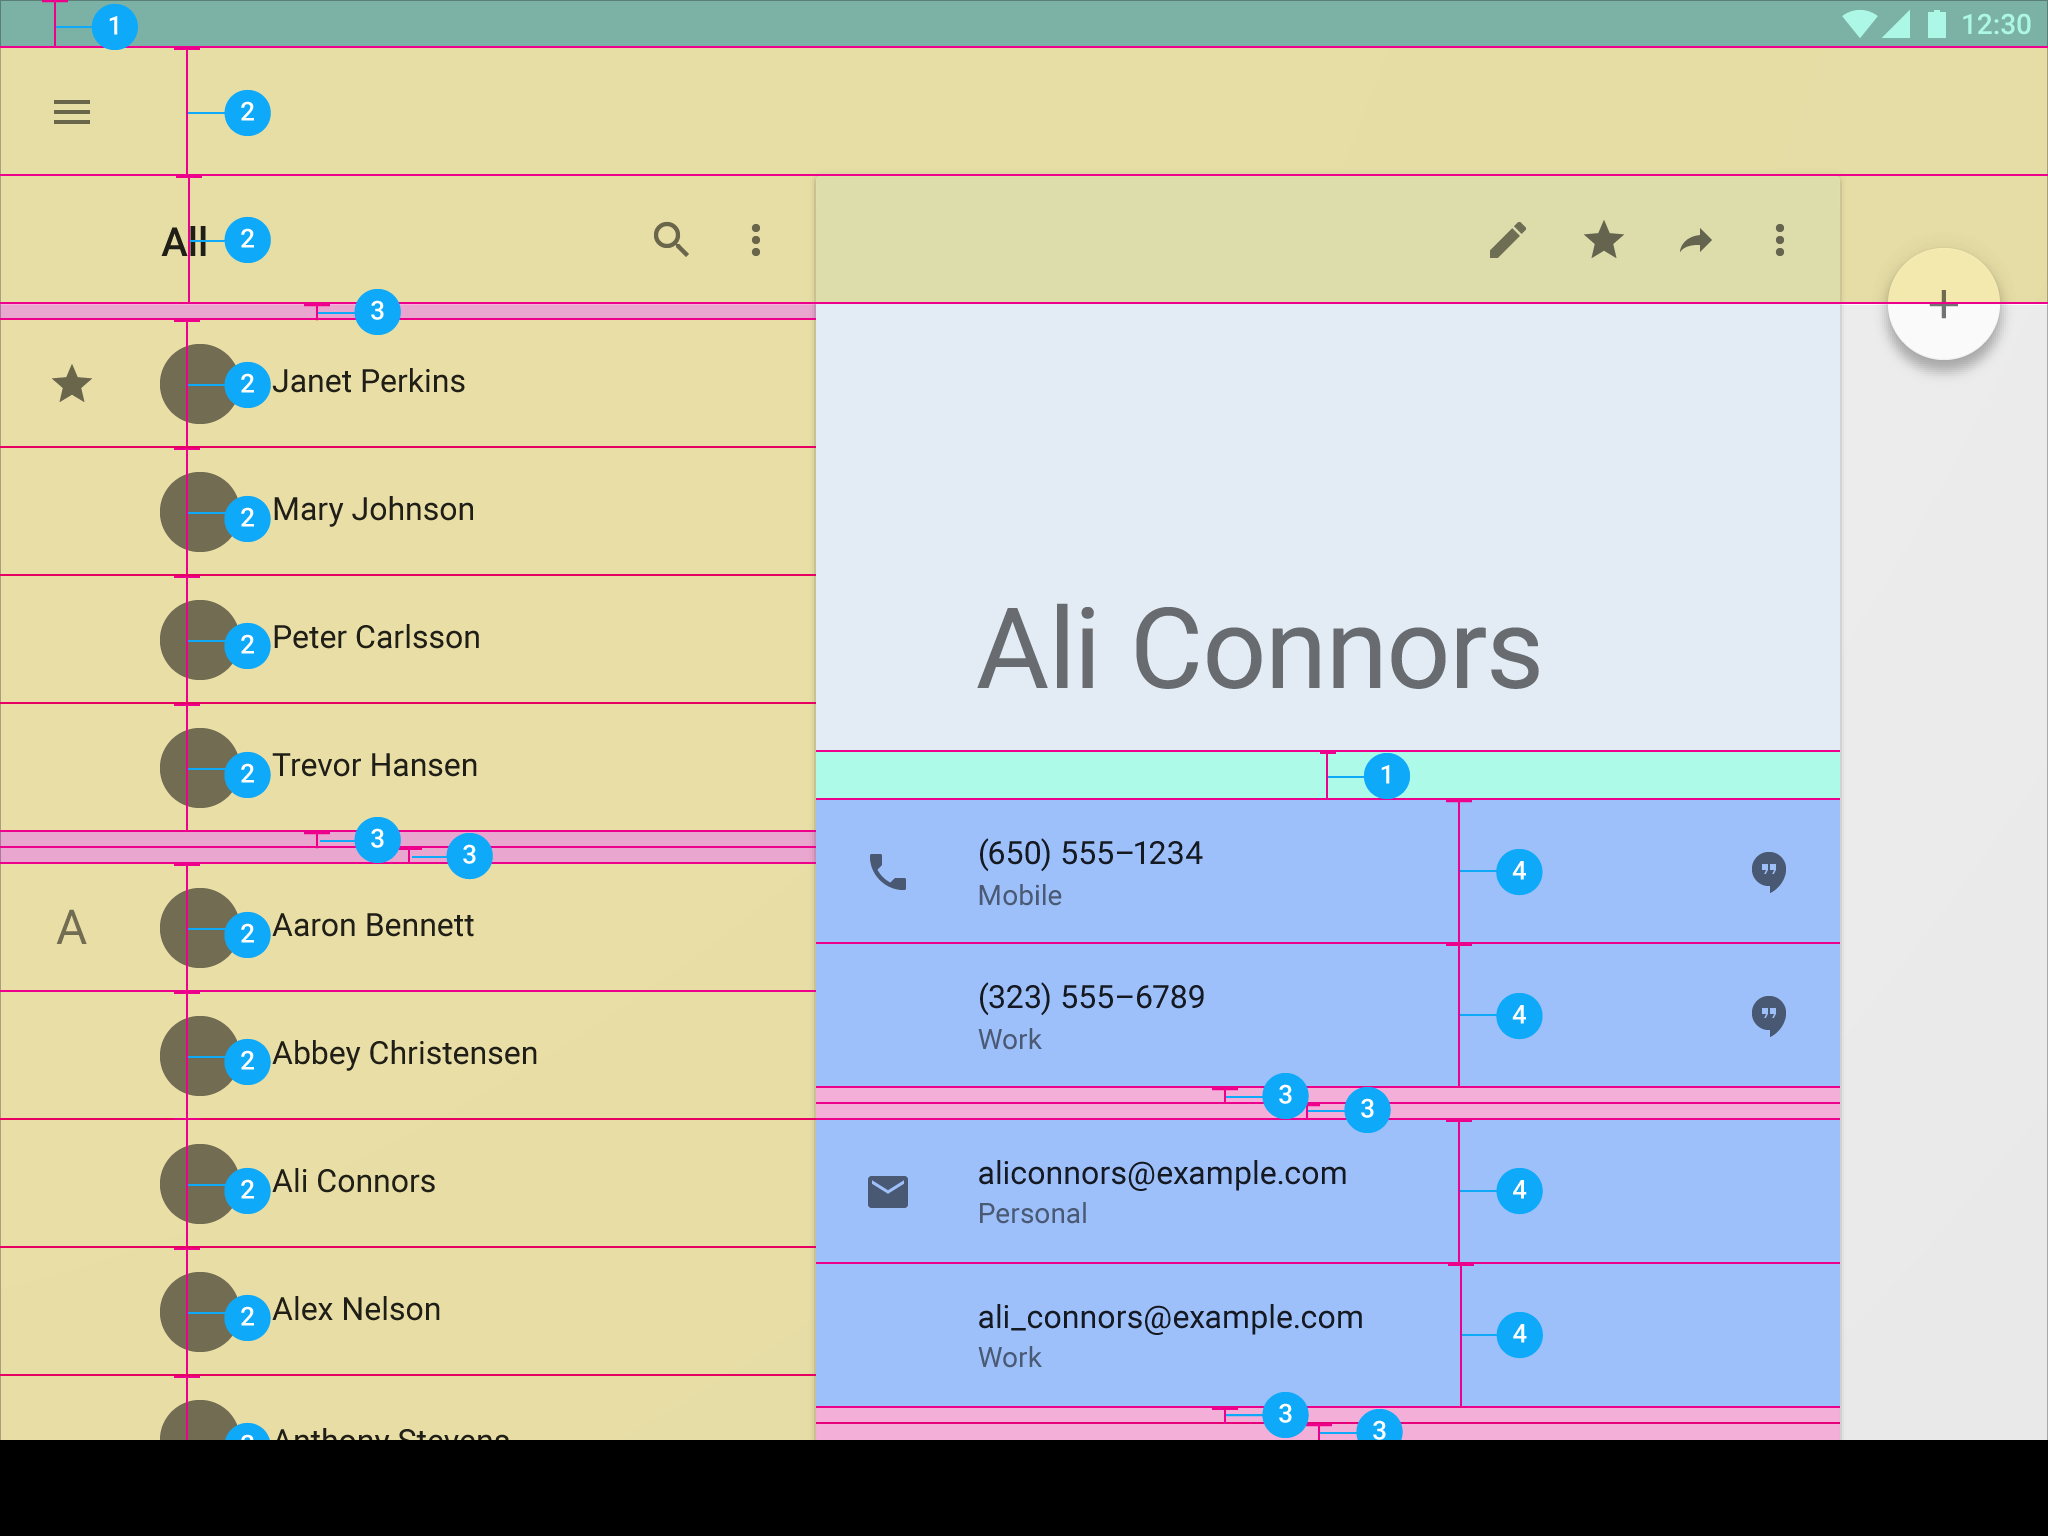
Task: Toggle favorite star for Ali Connors
Action: tap(1604, 240)
